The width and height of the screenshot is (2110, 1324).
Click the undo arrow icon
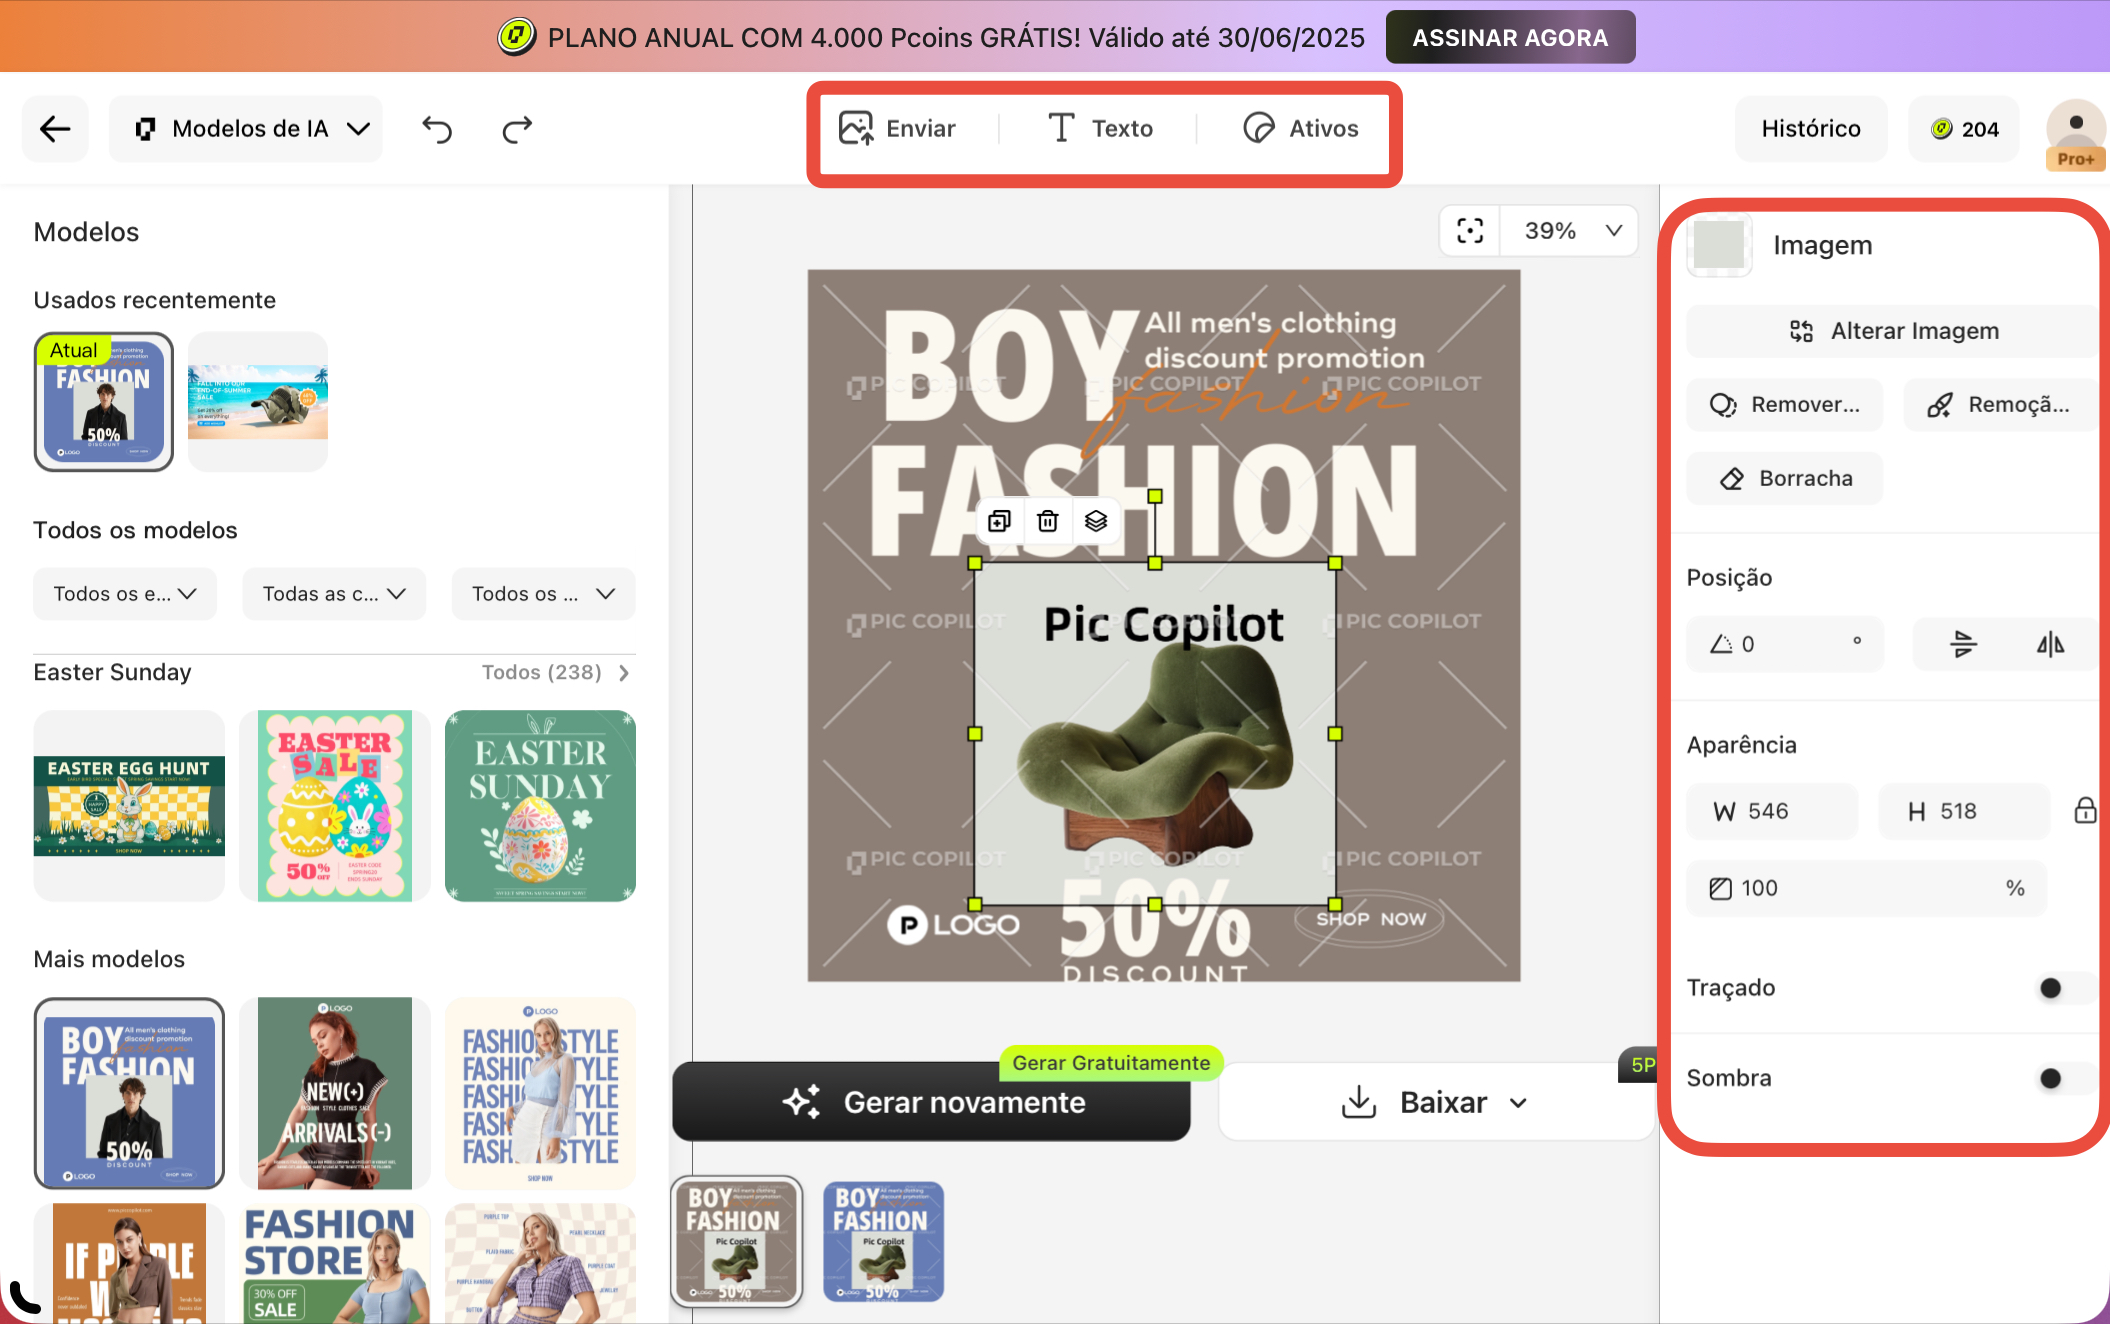tap(437, 129)
